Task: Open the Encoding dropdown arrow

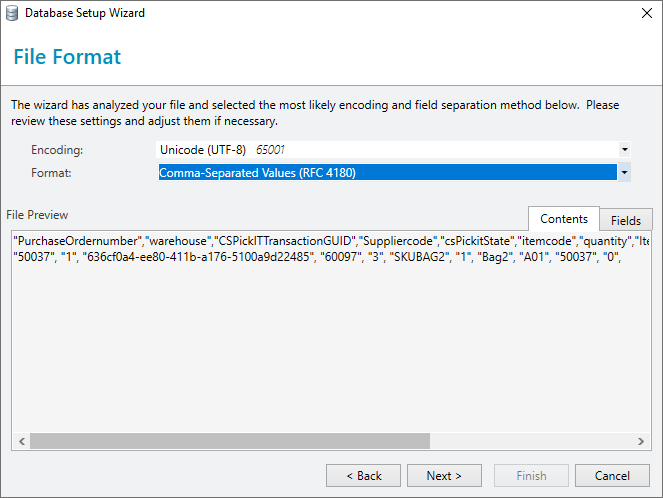Action: (625, 150)
